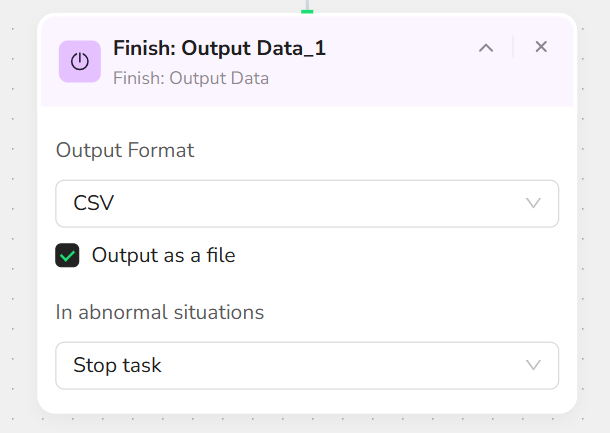This screenshot has width=610, height=433.
Task: Click the In abnormal situations label
Action: tap(160, 312)
